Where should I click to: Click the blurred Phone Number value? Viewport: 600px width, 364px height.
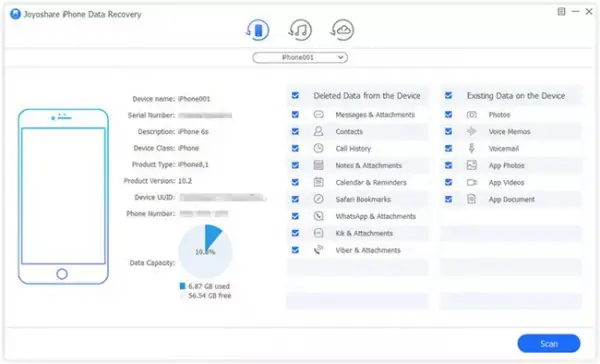(x=204, y=214)
